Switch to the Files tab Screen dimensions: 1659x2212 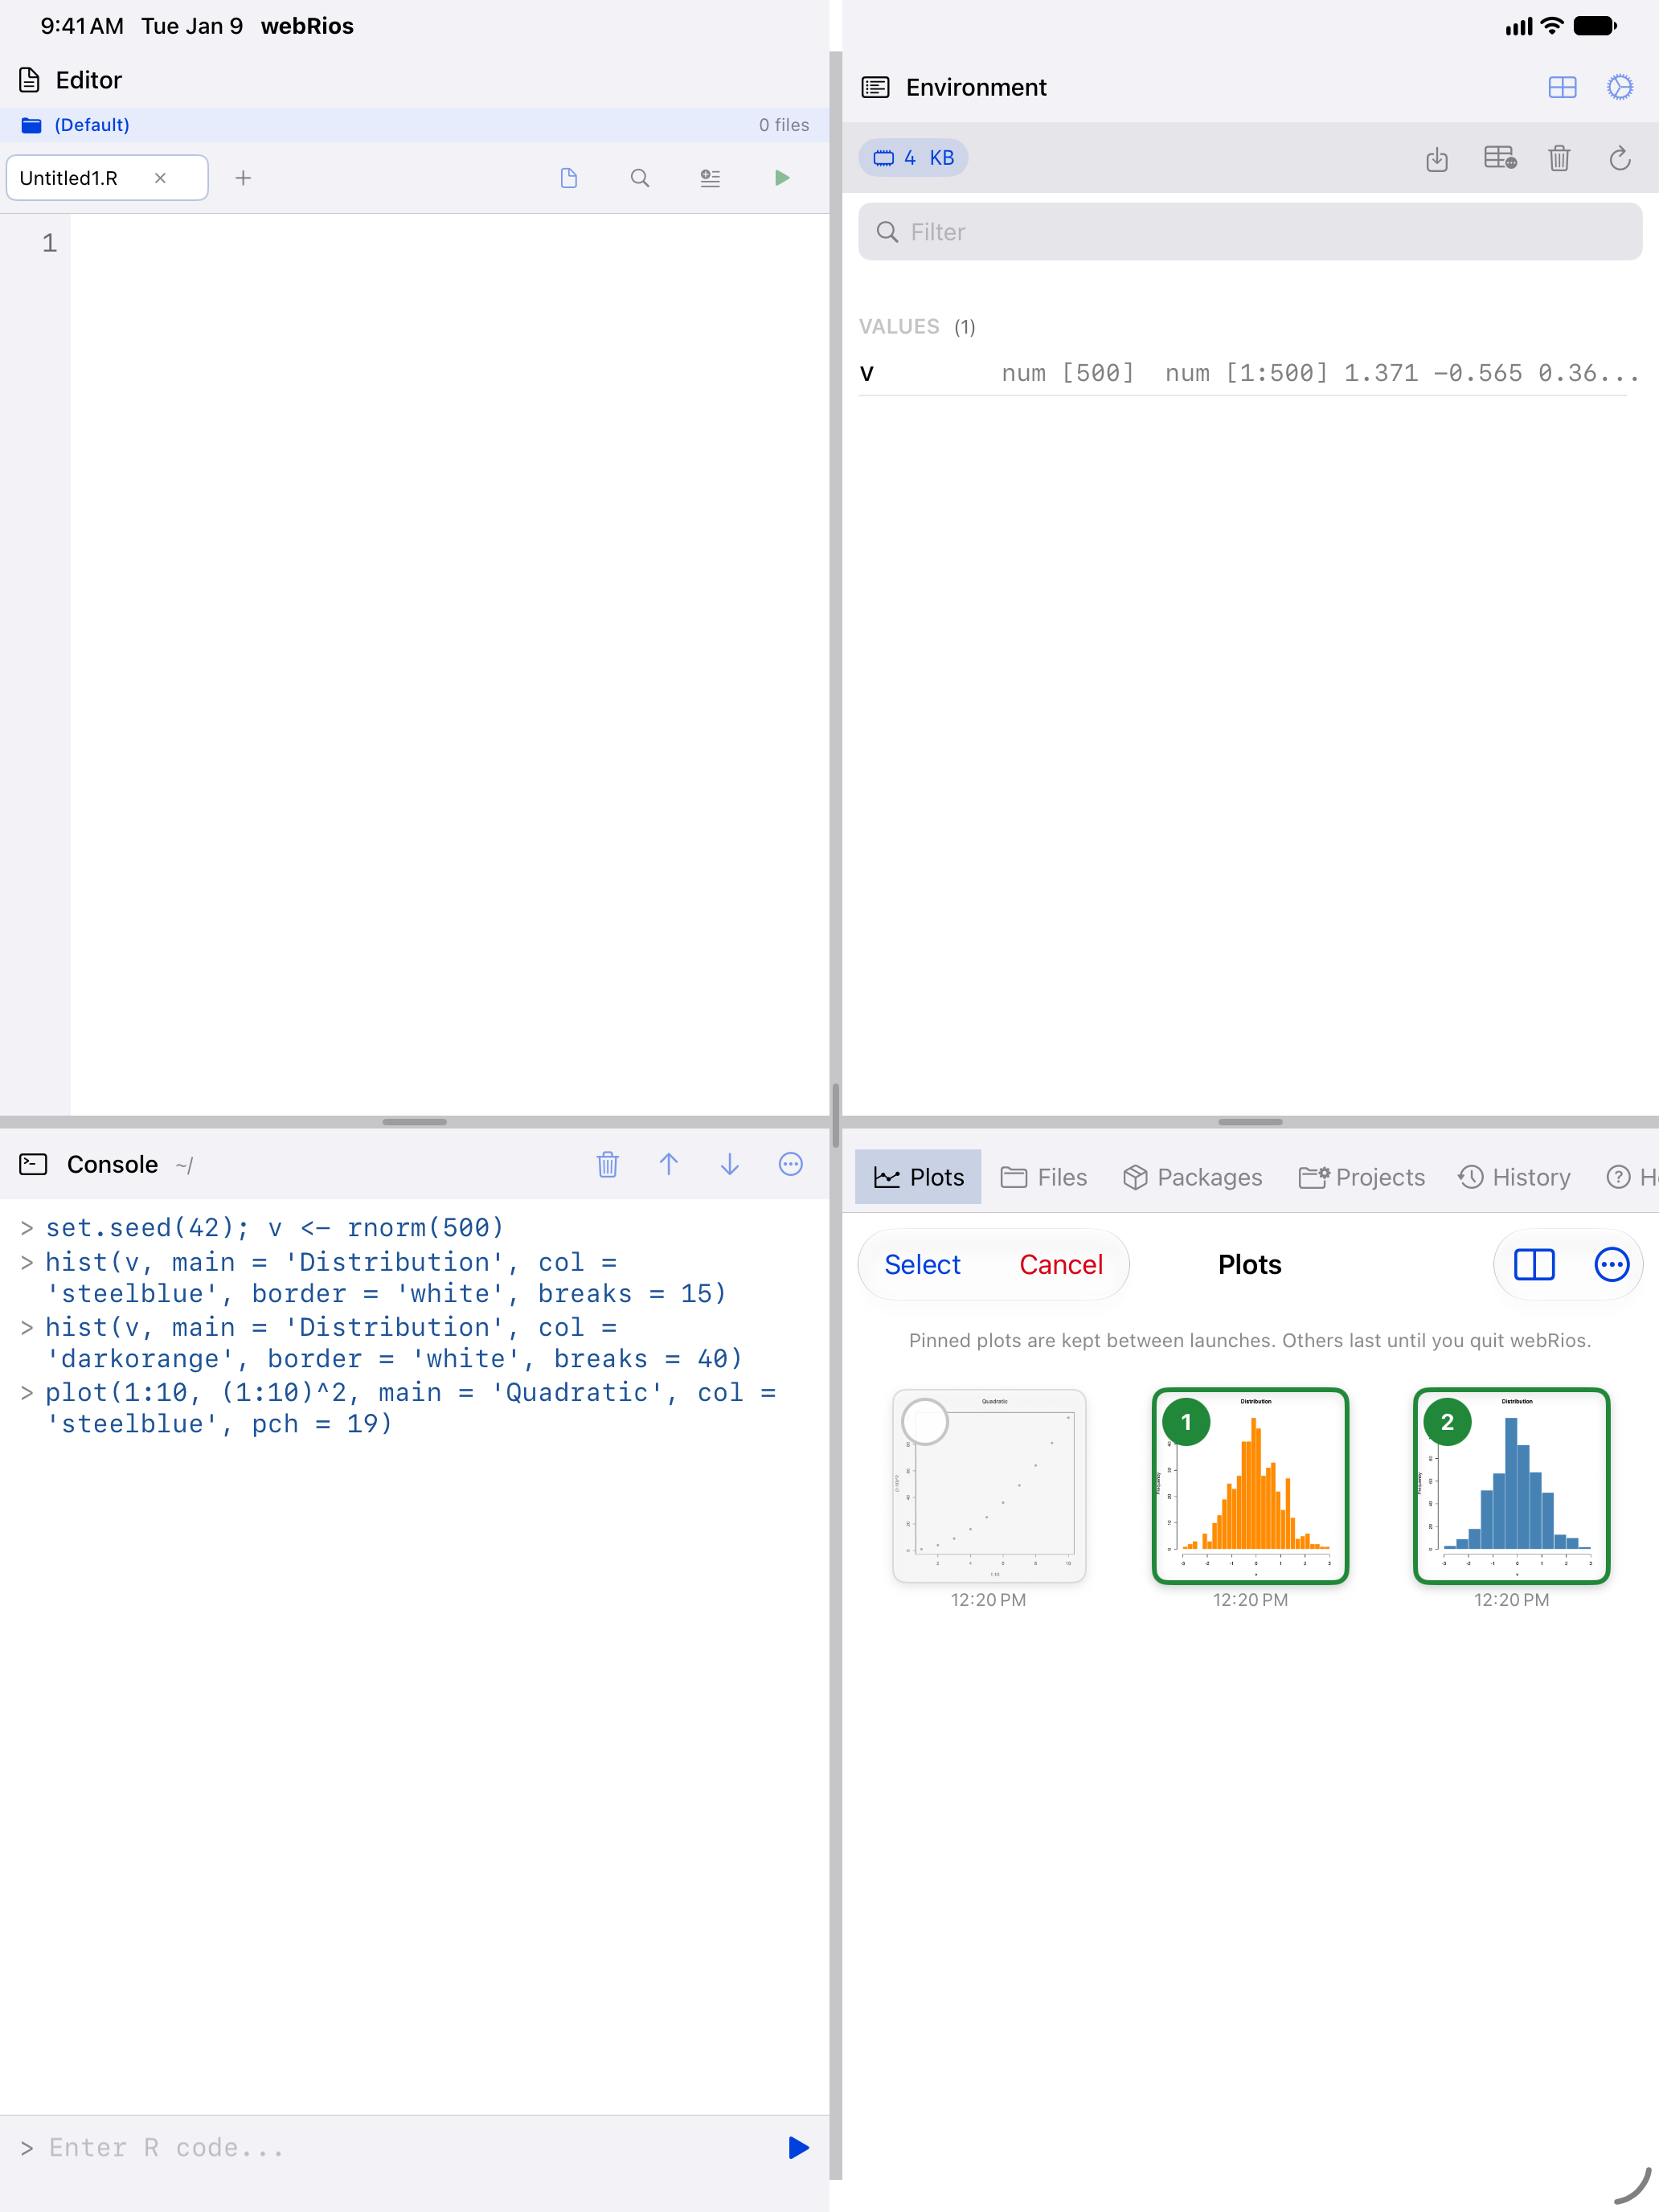point(1044,1177)
